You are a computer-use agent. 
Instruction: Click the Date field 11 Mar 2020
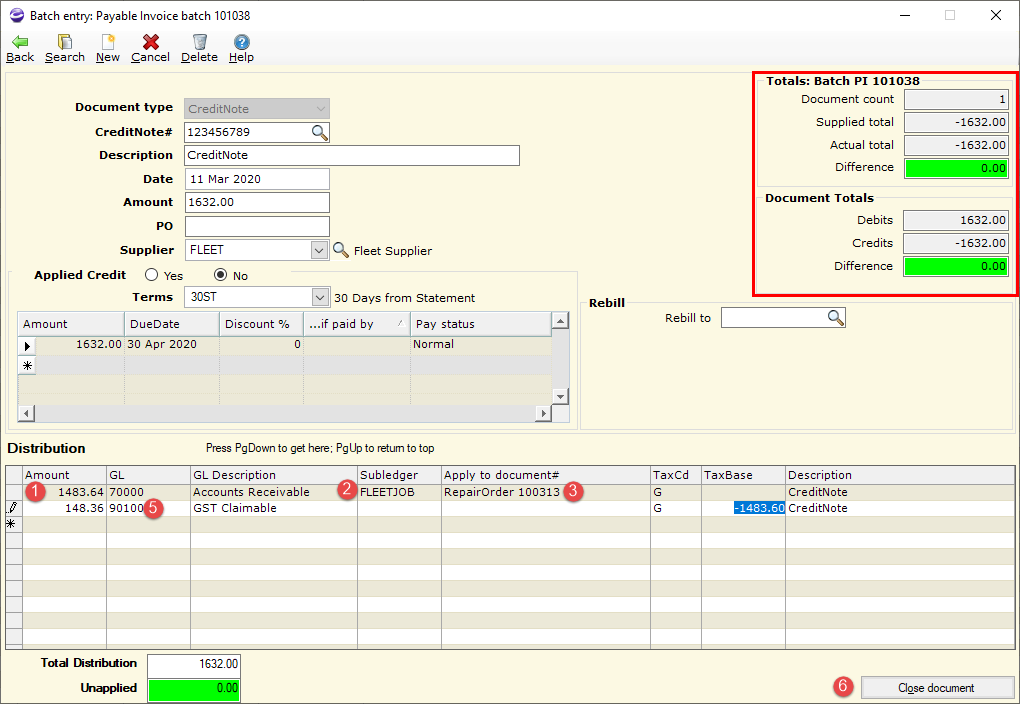[x=257, y=179]
